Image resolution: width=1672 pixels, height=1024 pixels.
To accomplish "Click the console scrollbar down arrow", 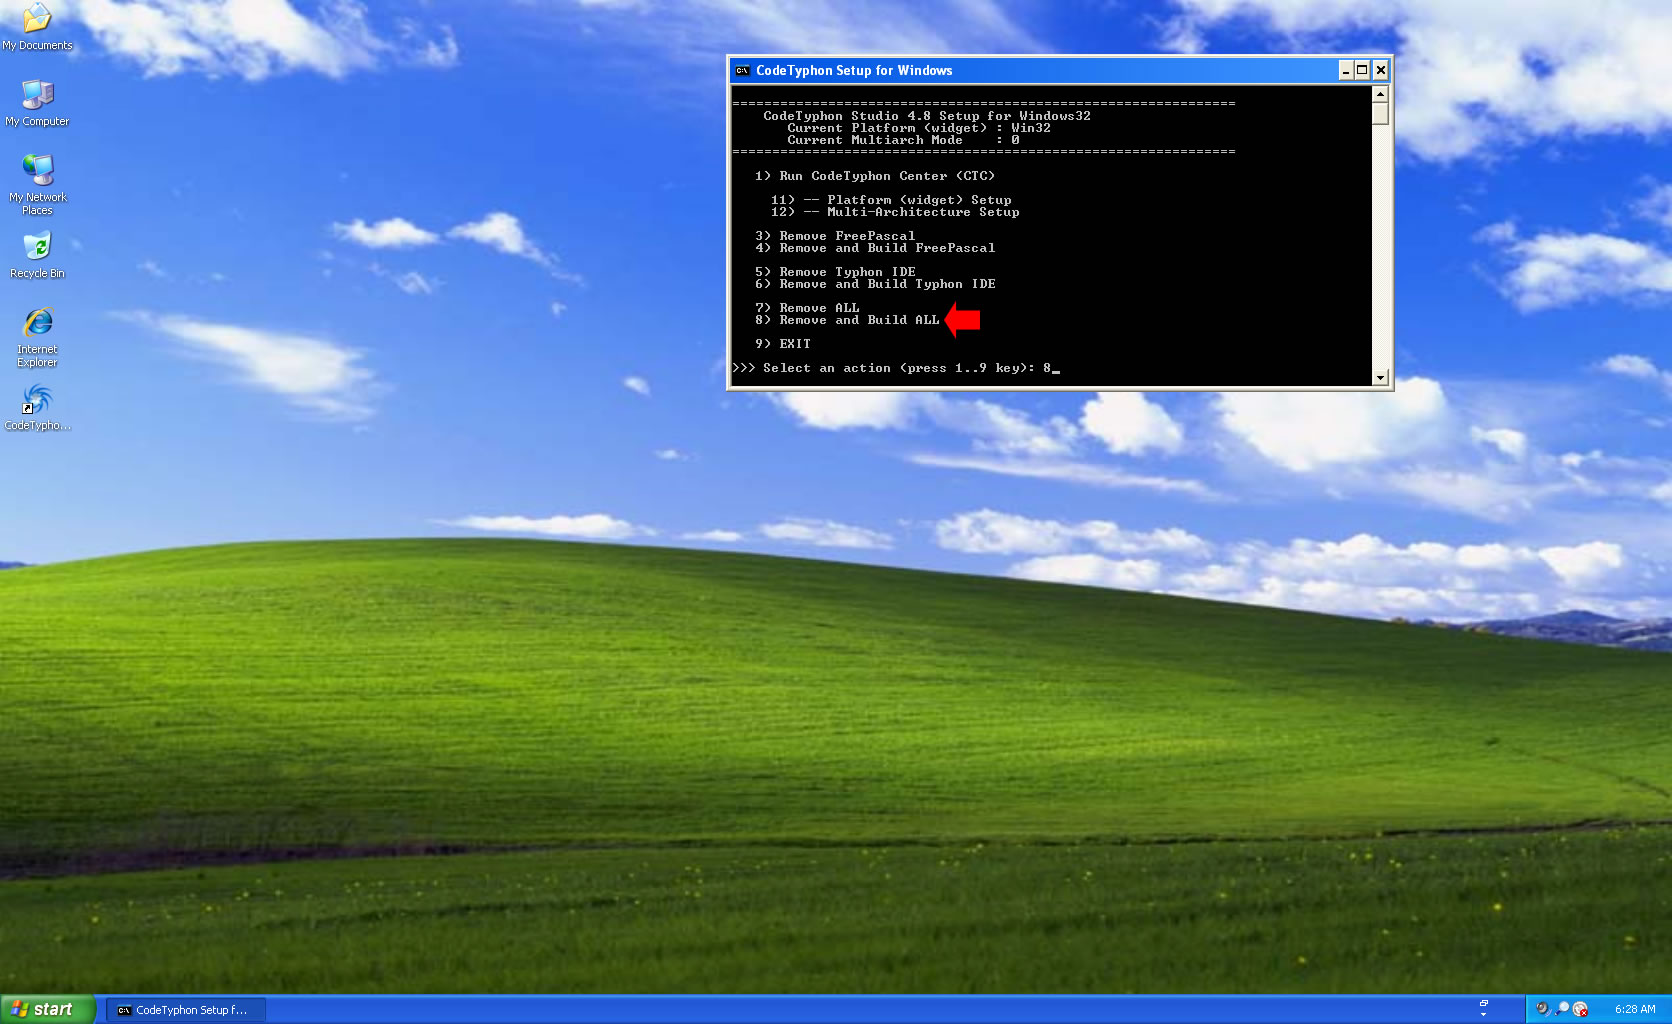I will point(1380,377).
